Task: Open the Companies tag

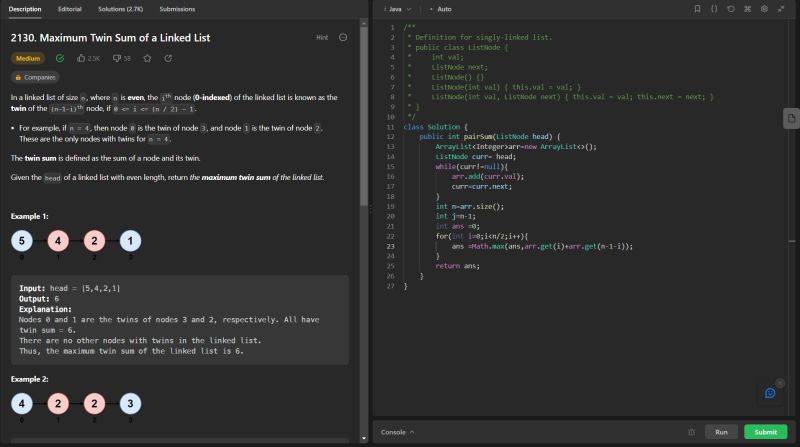Action: (x=35, y=78)
